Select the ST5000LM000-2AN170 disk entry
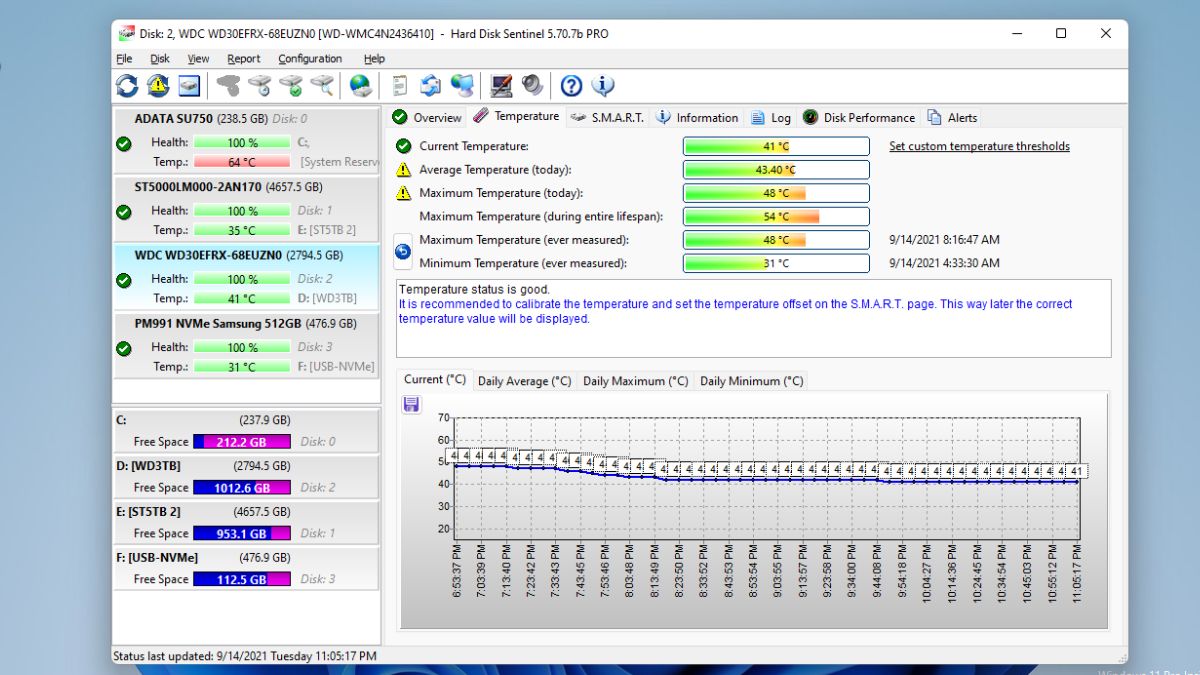 [246, 208]
